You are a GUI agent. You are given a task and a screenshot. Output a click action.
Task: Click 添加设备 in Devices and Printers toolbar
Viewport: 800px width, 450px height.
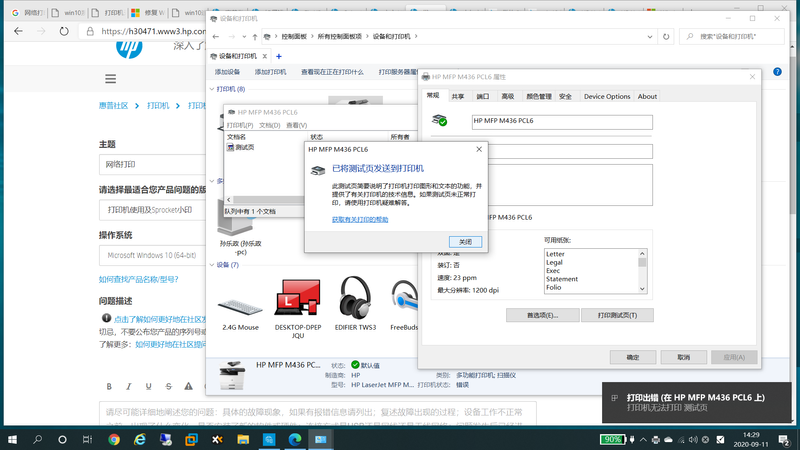click(x=227, y=72)
